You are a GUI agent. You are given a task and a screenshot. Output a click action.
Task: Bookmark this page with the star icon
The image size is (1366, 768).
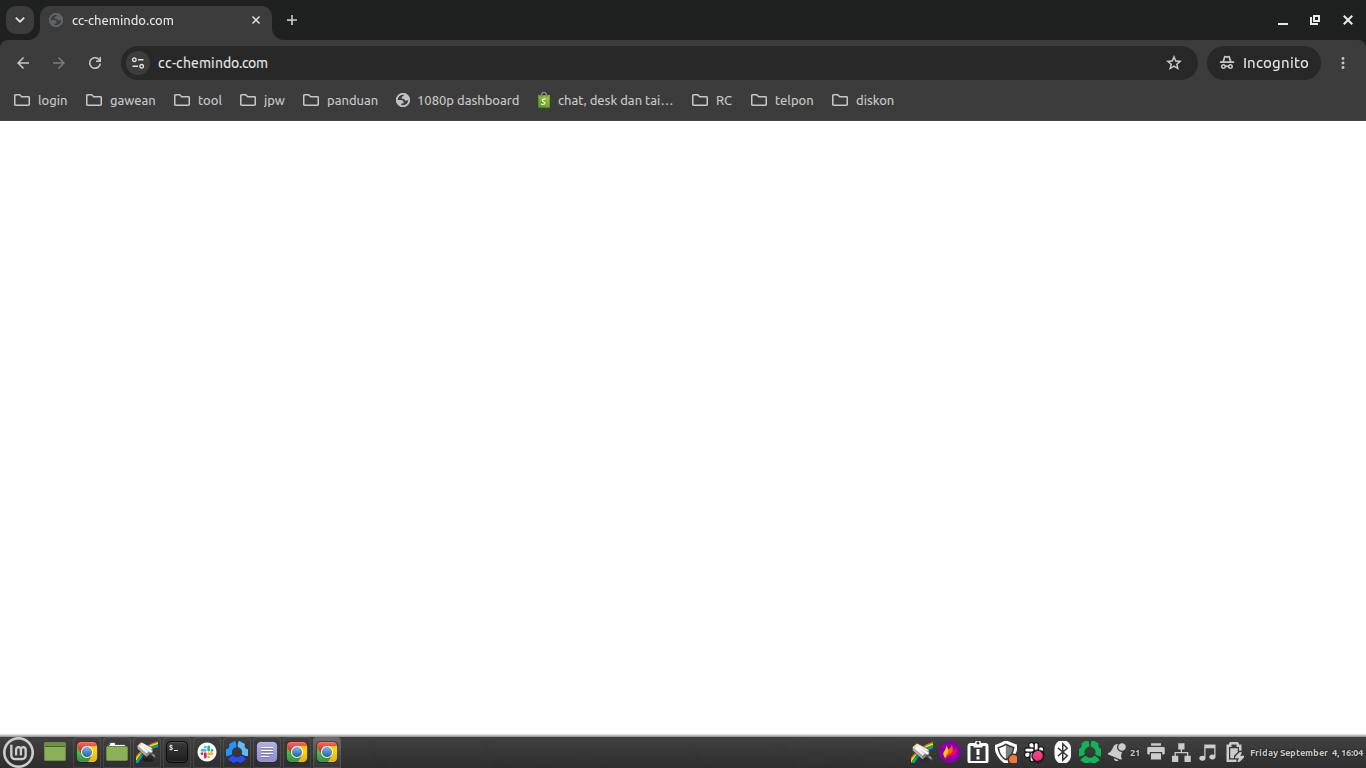[x=1174, y=63]
